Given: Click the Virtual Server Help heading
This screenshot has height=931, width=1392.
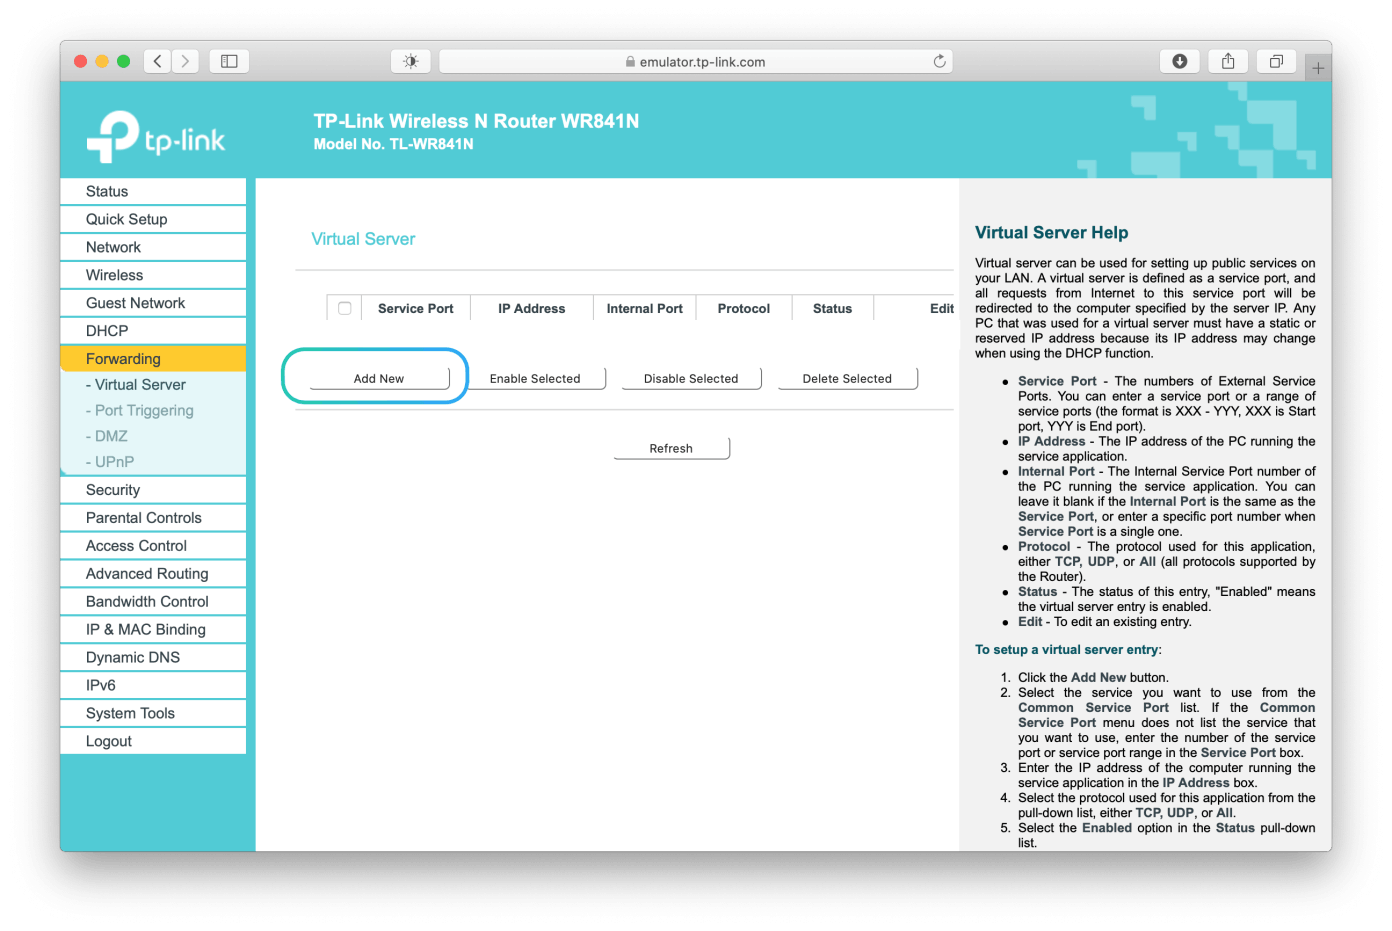Looking at the screenshot, I should tap(1052, 233).
